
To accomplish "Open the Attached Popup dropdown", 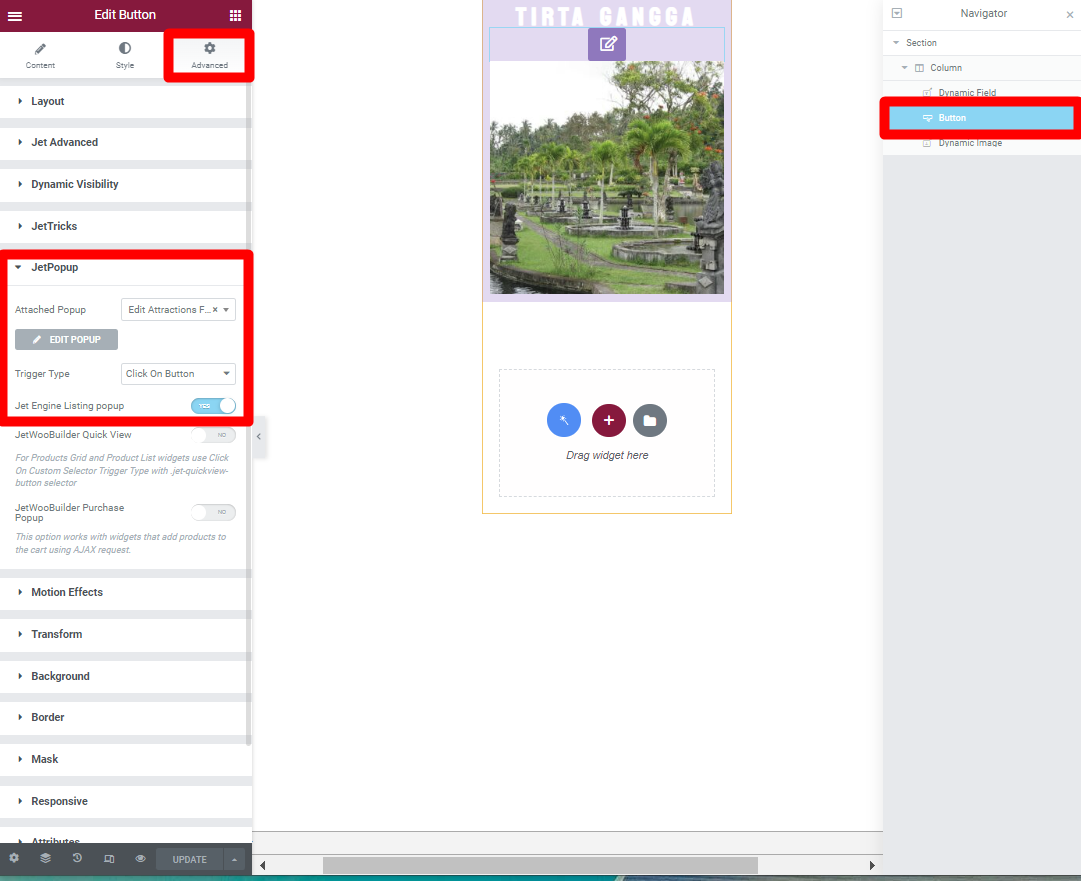I will 178,310.
